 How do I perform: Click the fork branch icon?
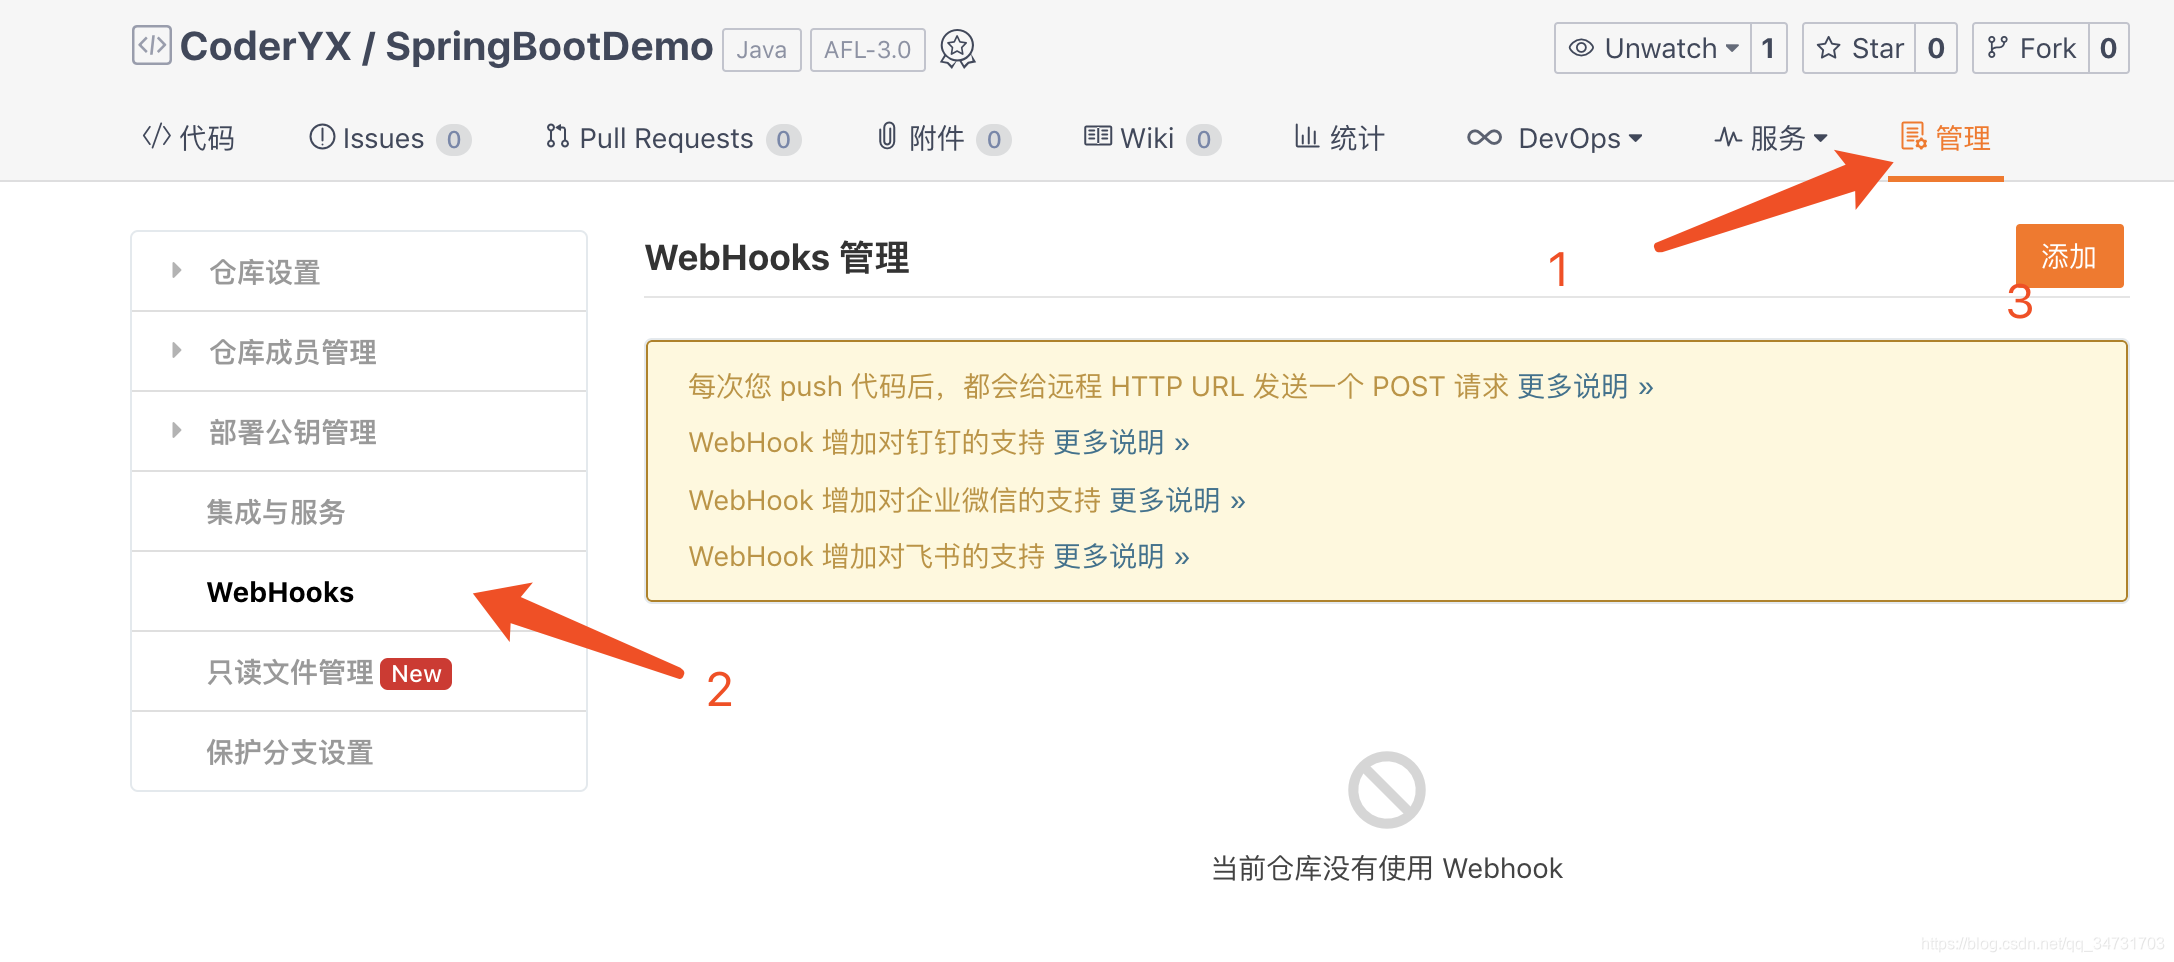1997,48
